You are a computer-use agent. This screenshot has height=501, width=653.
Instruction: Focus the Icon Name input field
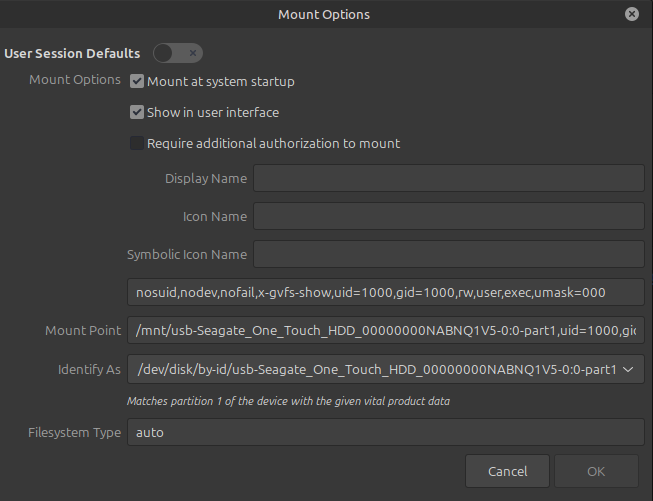click(x=448, y=216)
